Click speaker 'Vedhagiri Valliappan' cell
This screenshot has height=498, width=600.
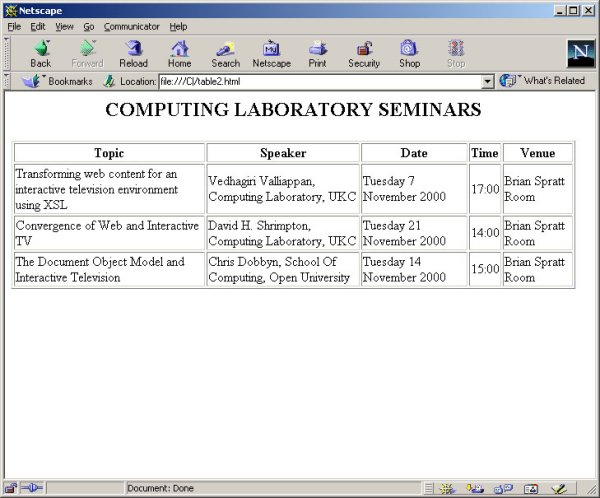283,189
